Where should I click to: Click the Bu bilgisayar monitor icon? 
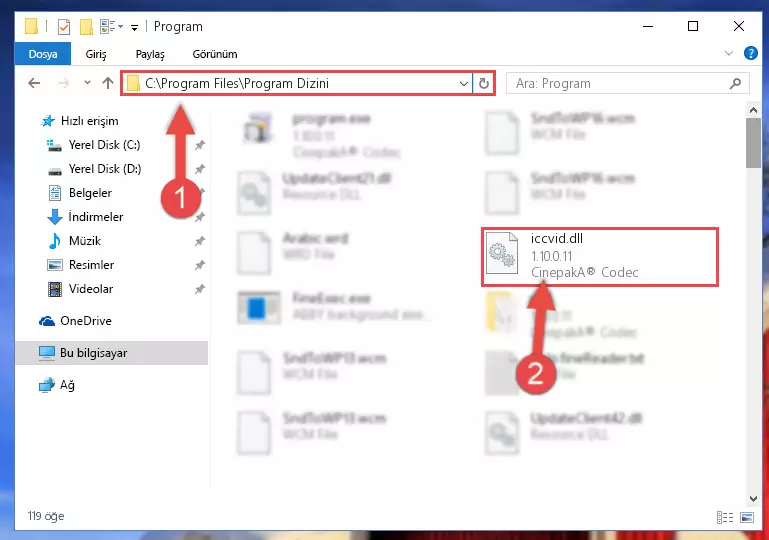[47, 353]
